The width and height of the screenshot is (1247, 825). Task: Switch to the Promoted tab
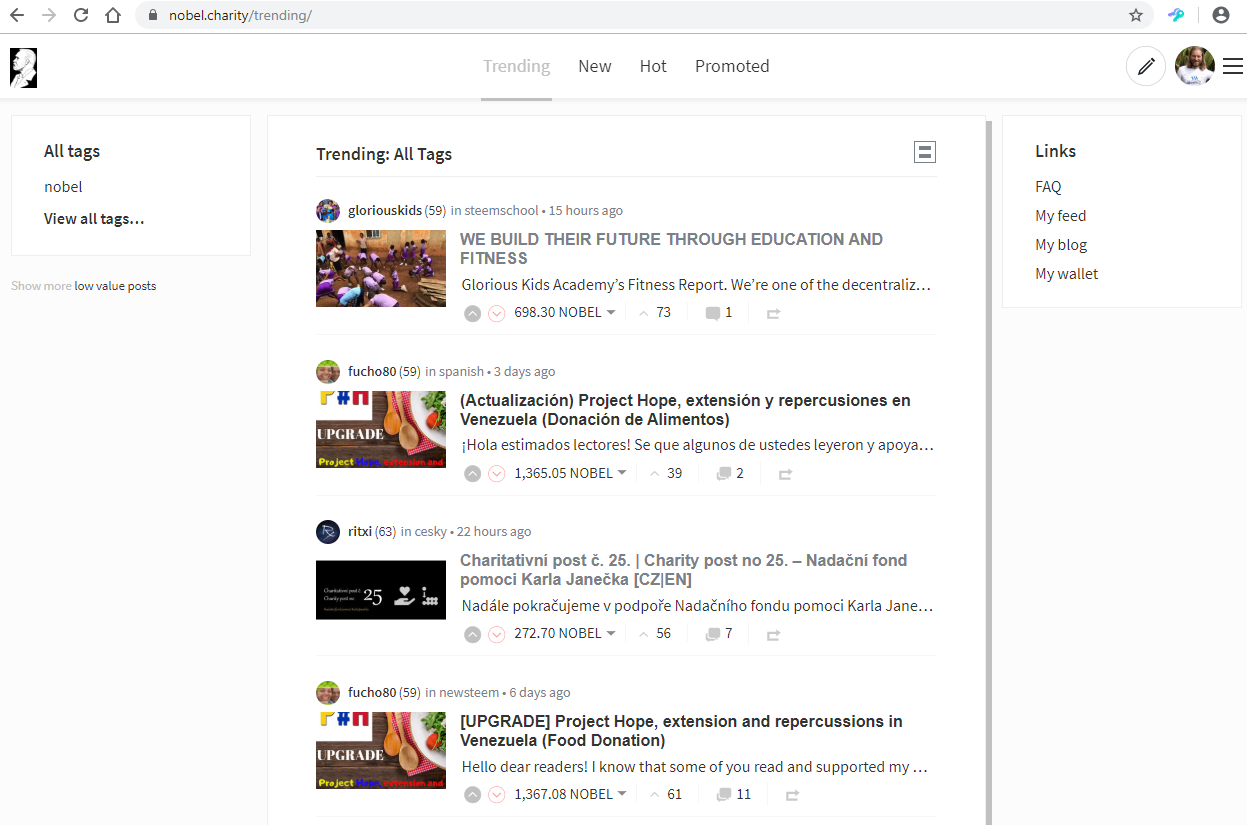(732, 66)
